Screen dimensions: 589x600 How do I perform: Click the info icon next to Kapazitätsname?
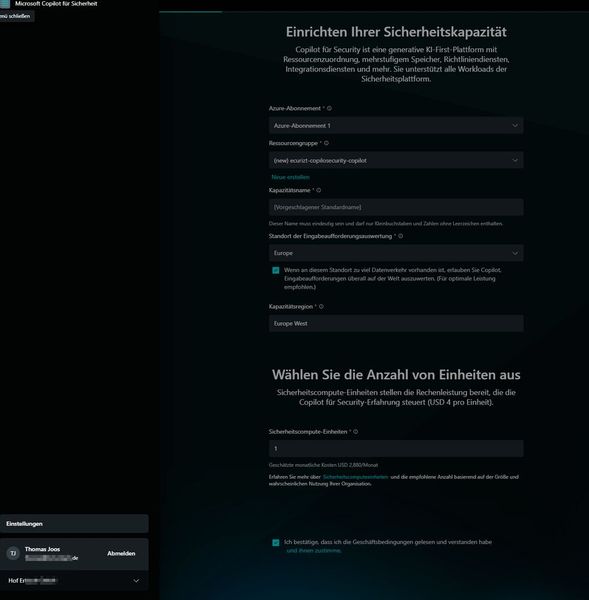tap(318, 190)
